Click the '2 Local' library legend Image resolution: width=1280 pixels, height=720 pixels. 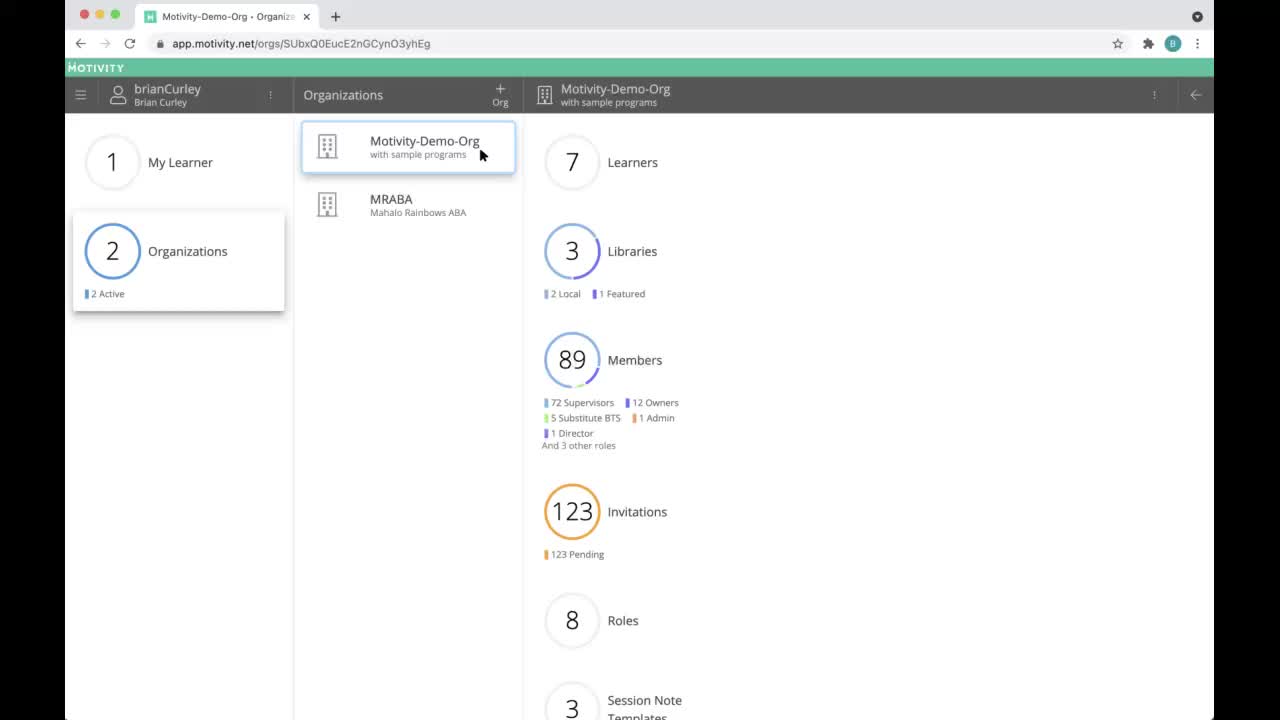tap(563, 294)
